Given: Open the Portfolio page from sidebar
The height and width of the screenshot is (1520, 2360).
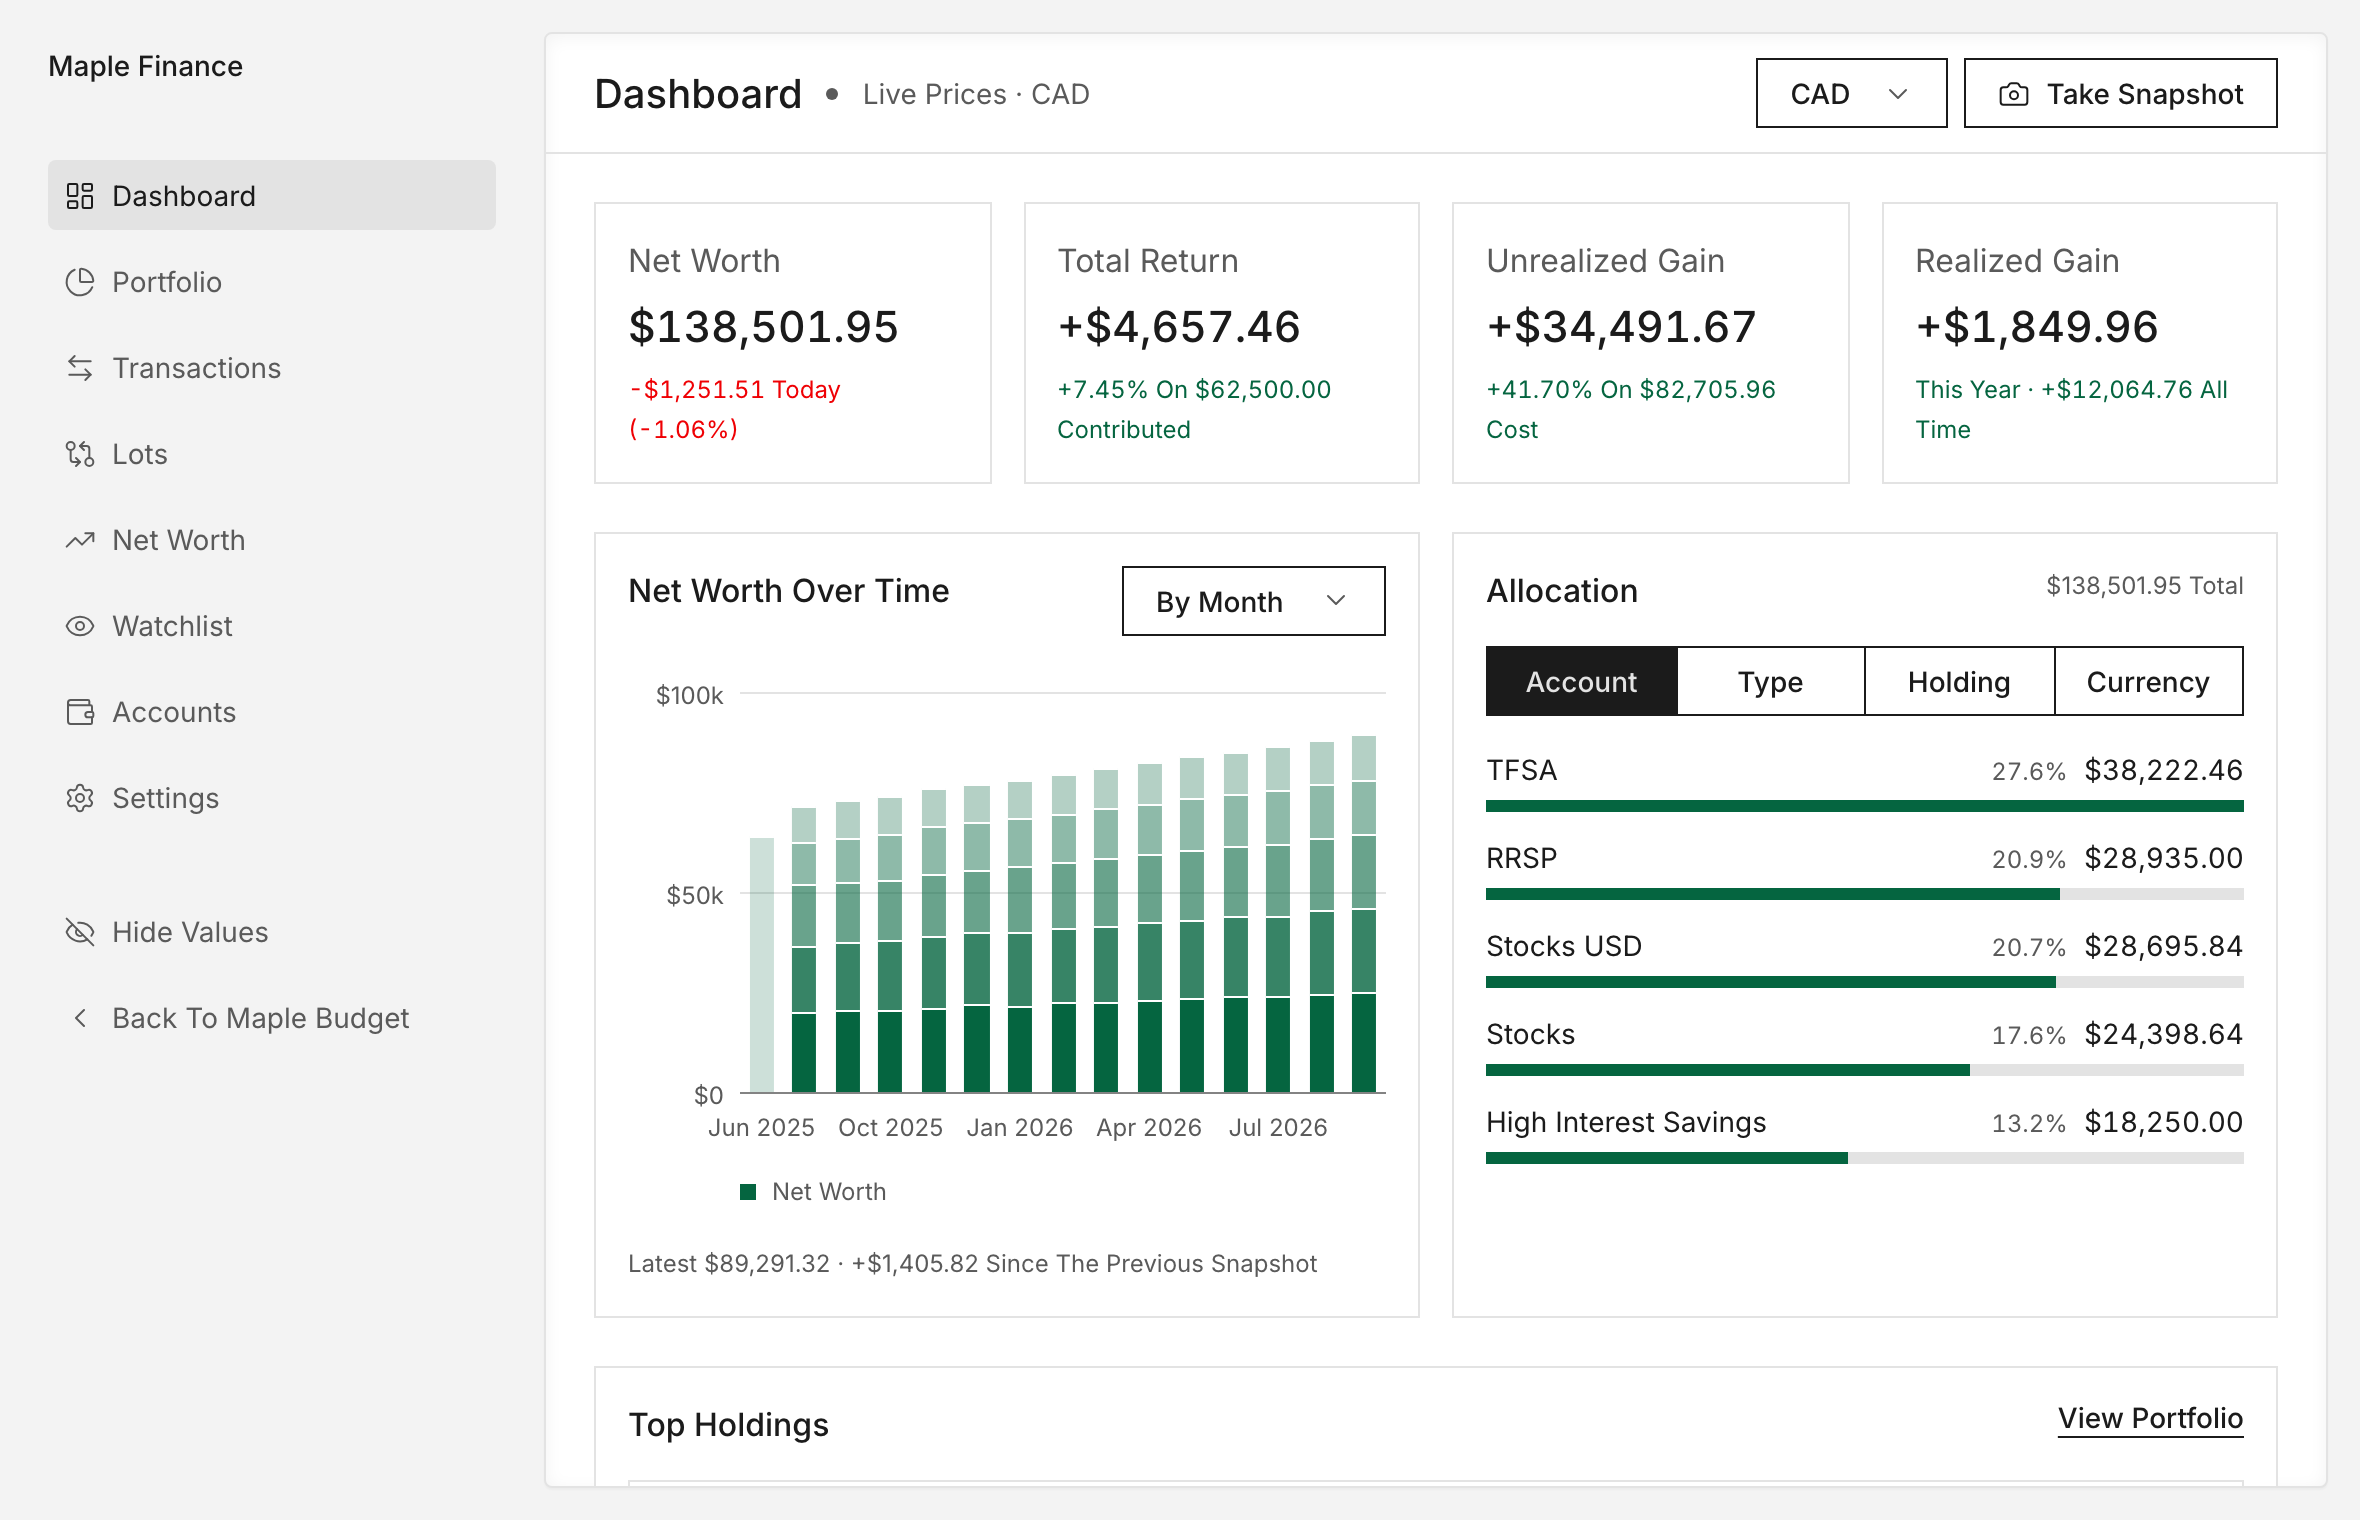Looking at the screenshot, I should click(x=272, y=282).
